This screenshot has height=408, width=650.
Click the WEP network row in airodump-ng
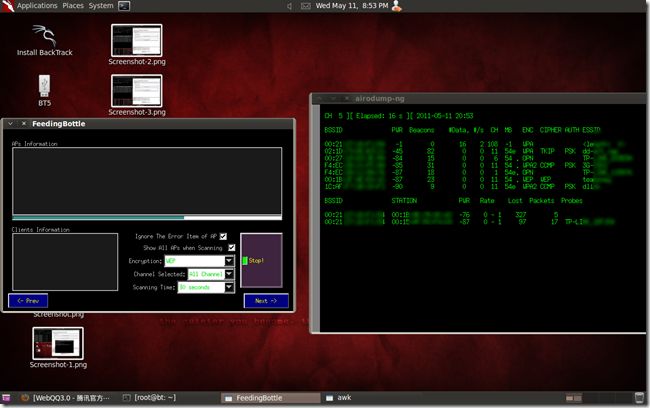coord(467,180)
